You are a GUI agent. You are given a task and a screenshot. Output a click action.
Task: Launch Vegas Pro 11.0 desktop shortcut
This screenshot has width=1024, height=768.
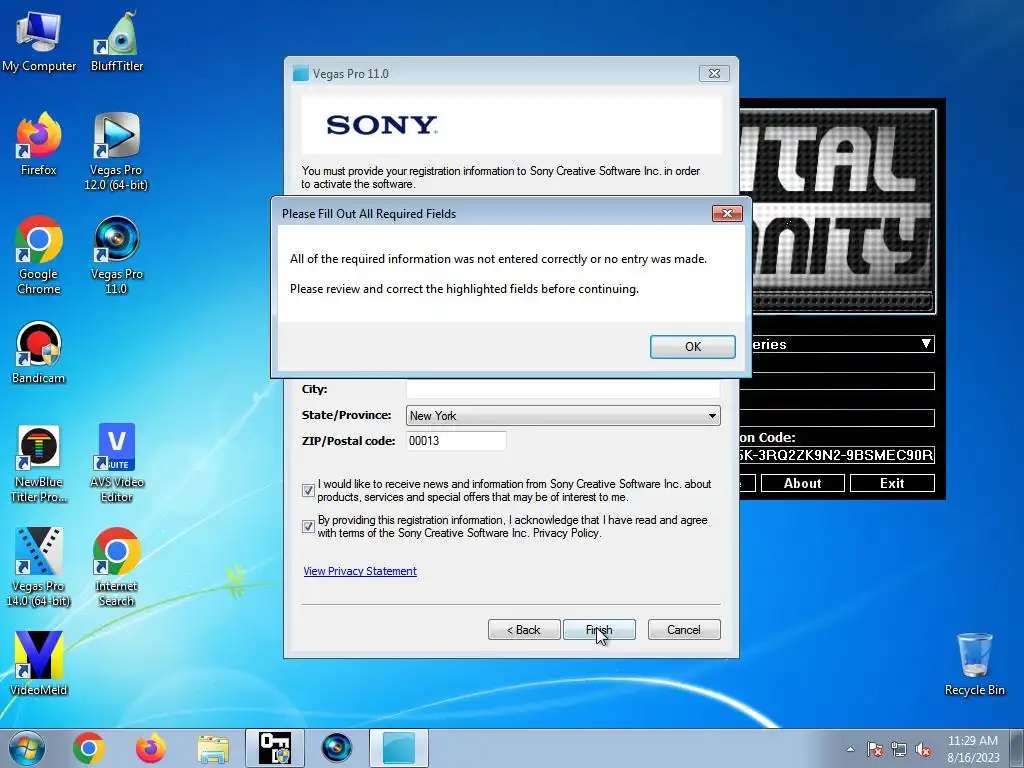click(x=116, y=255)
